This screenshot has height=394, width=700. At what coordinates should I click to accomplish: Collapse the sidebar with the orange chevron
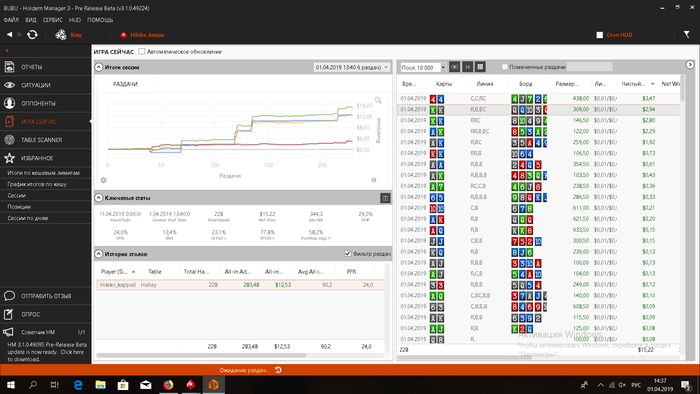coord(7,50)
